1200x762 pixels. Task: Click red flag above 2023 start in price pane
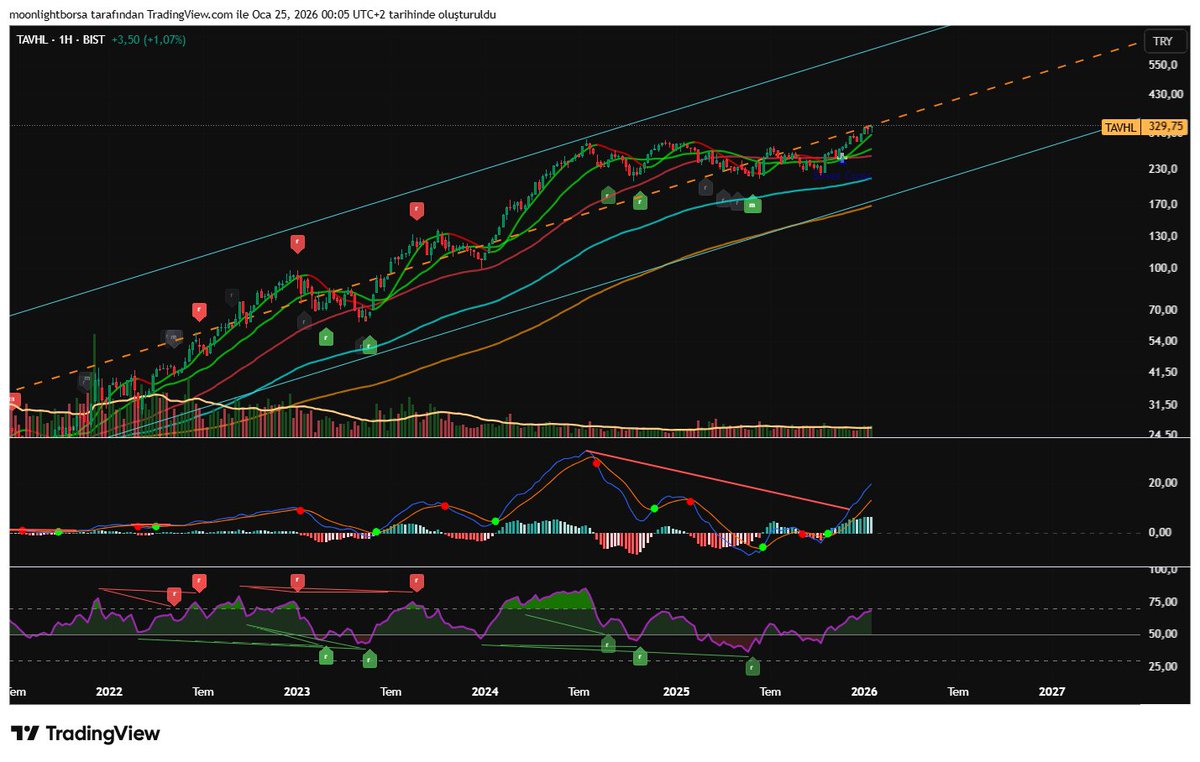[x=297, y=242]
